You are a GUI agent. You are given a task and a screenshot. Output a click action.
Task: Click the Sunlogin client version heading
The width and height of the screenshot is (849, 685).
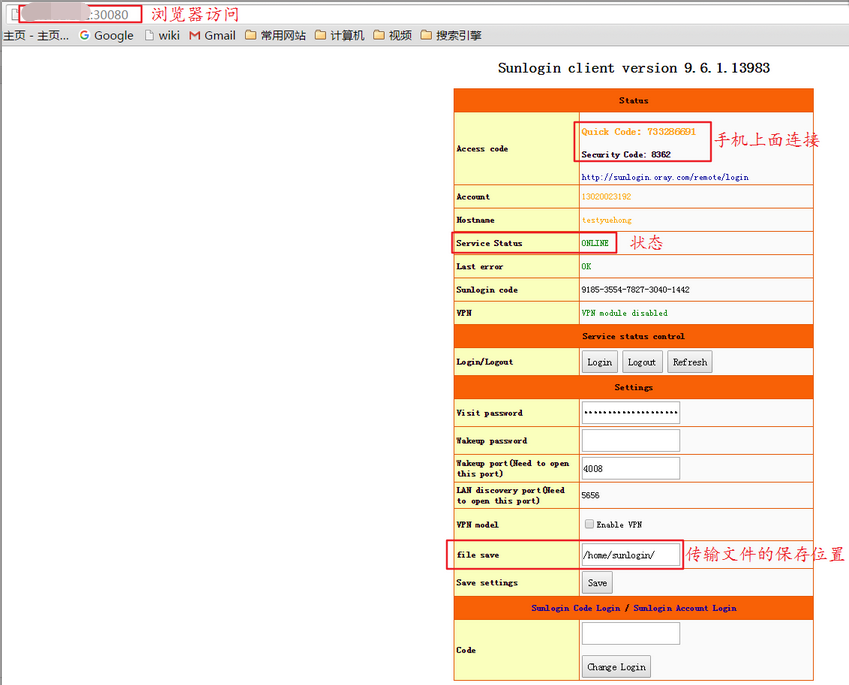coord(634,68)
